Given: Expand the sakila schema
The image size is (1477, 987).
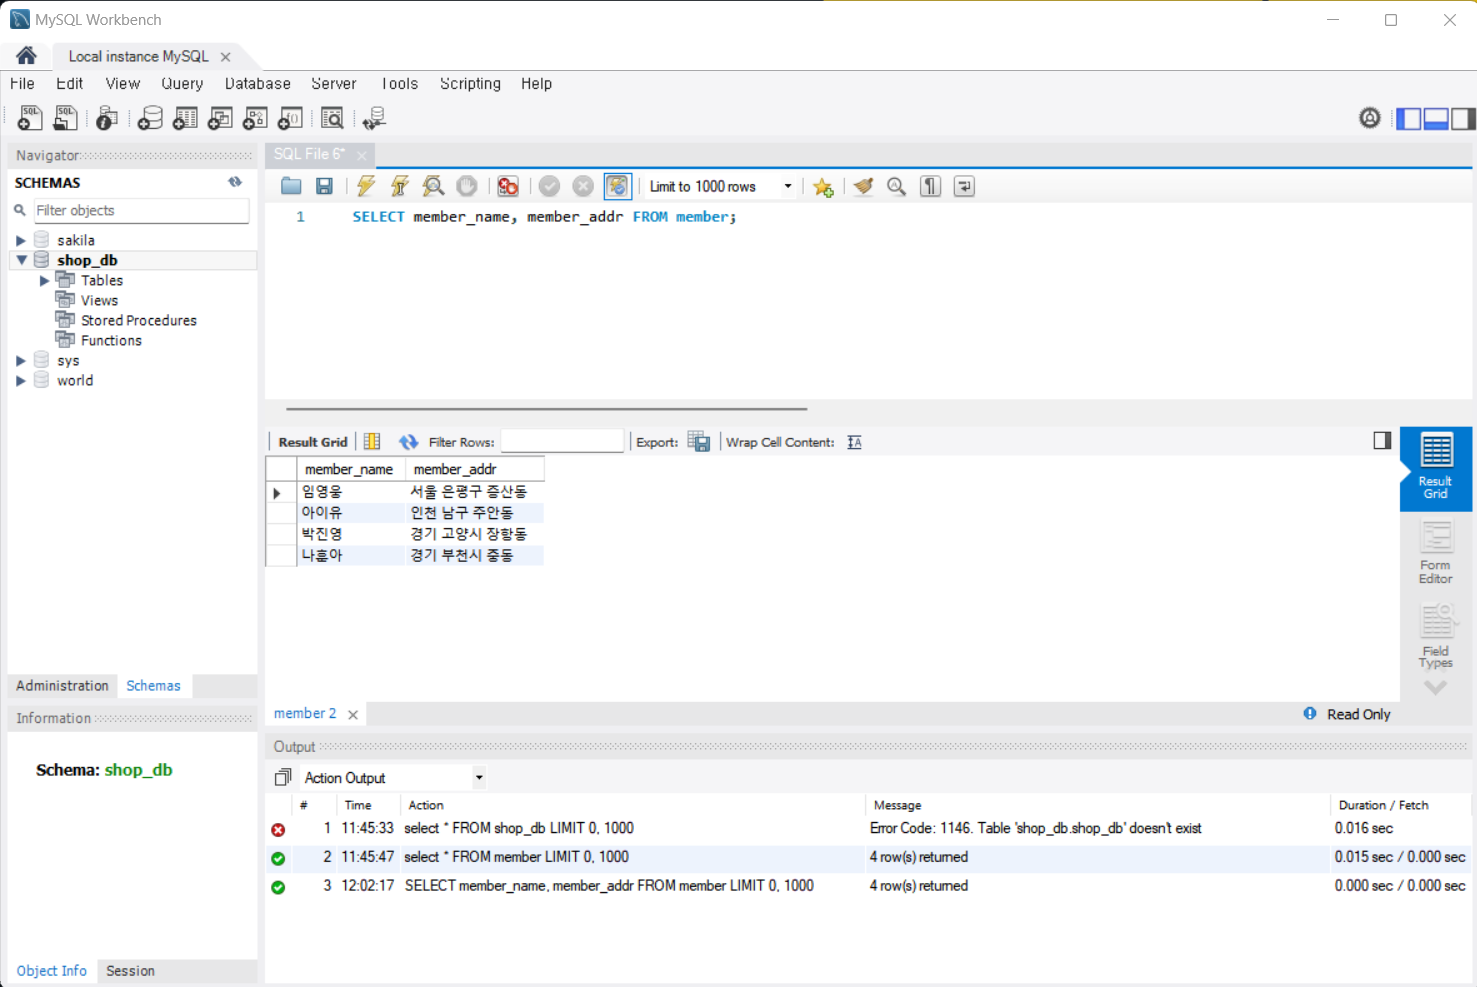Looking at the screenshot, I should click(x=20, y=240).
